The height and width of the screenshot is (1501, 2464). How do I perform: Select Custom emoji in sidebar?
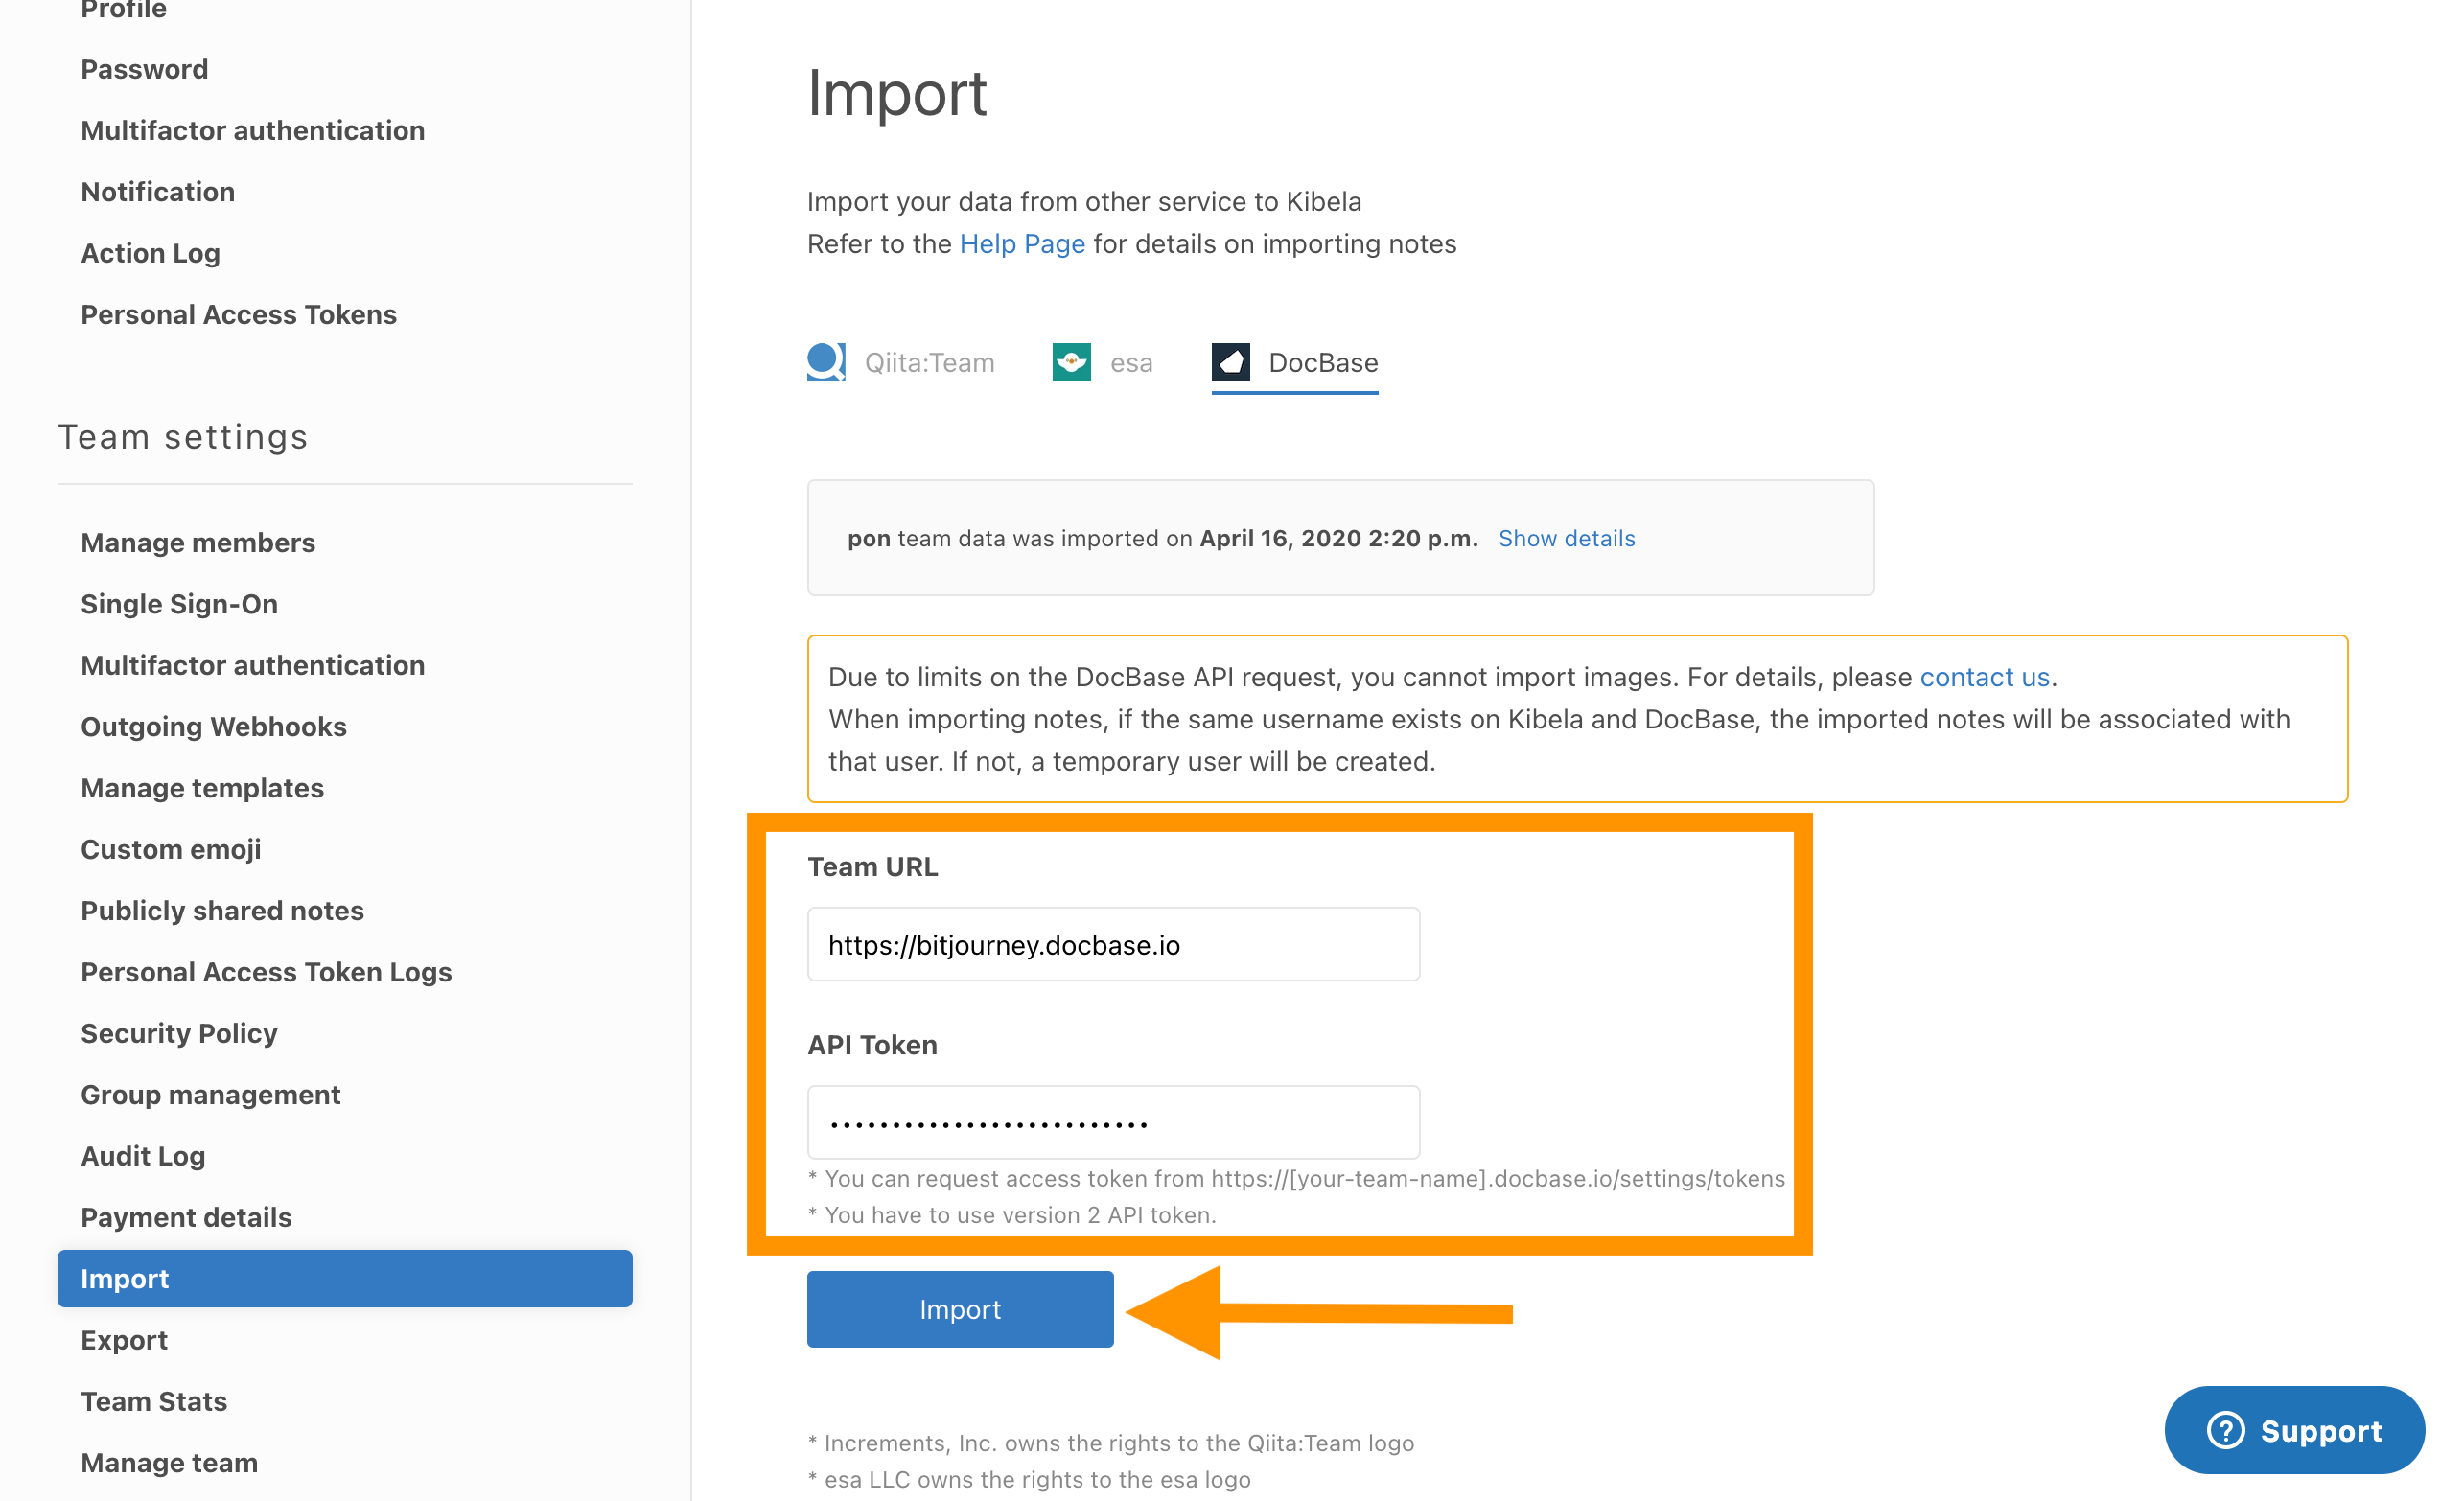coord(170,849)
